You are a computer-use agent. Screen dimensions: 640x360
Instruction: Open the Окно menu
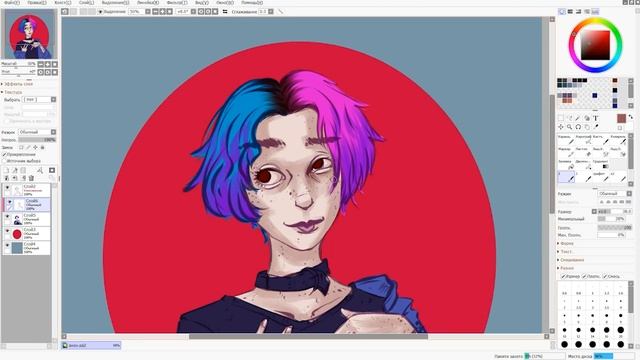tap(225, 2)
